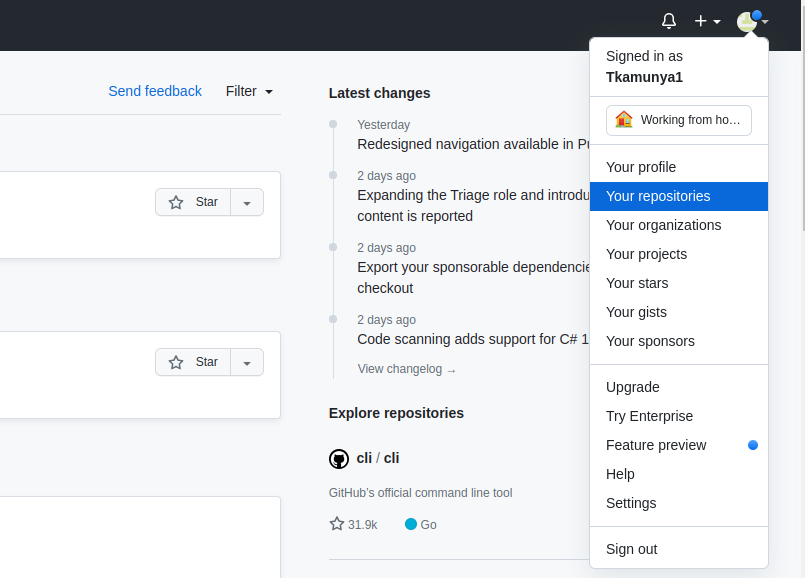Open the notifications bell icon
Screen dimensions: 805x578
[x=669, y=21]
